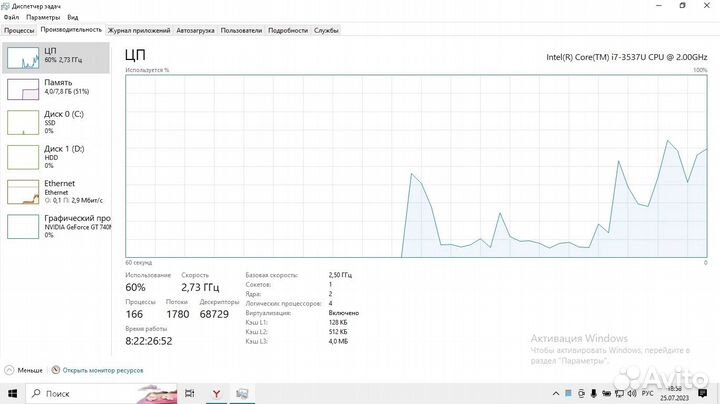Open Yandex browser from the taskbar
720x404 pixels.
coord(216,393)
